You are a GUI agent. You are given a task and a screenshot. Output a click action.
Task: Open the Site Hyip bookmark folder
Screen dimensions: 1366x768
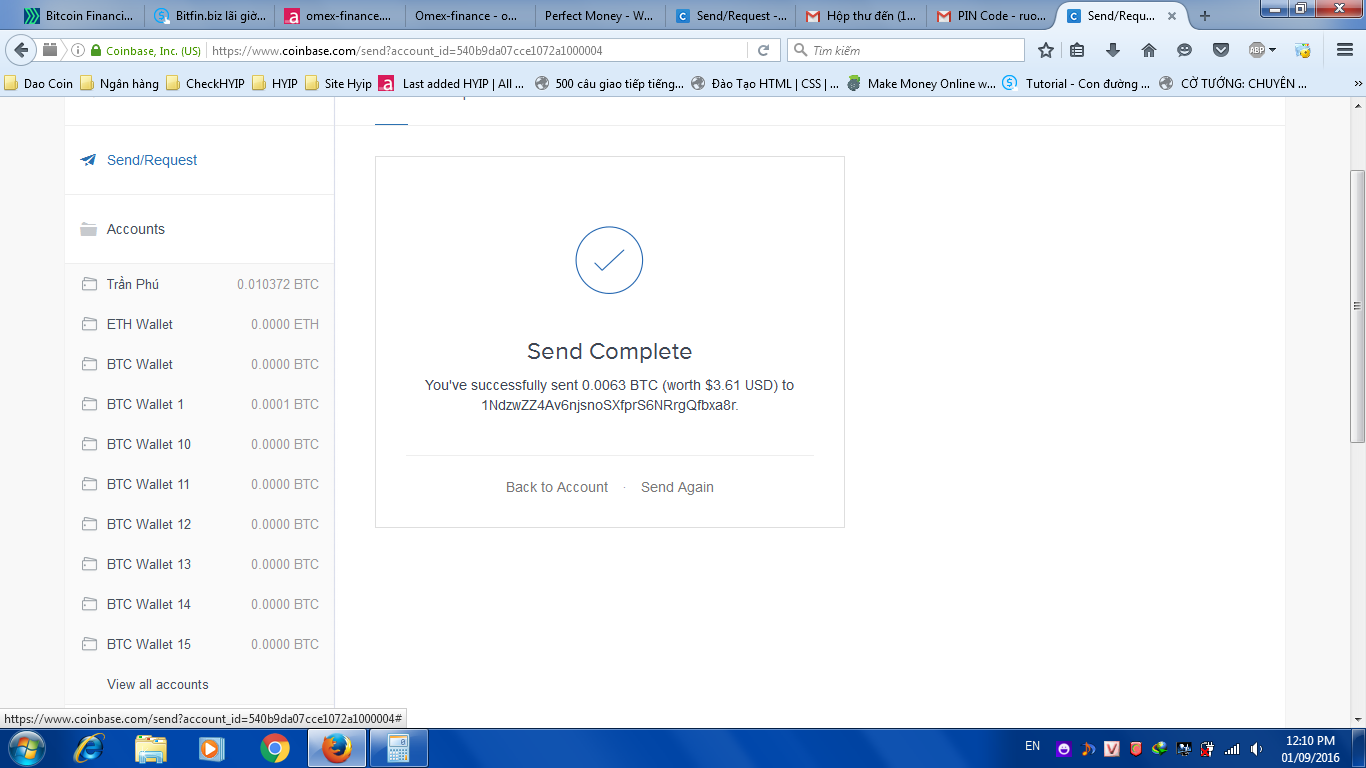[x=338, y=84]
